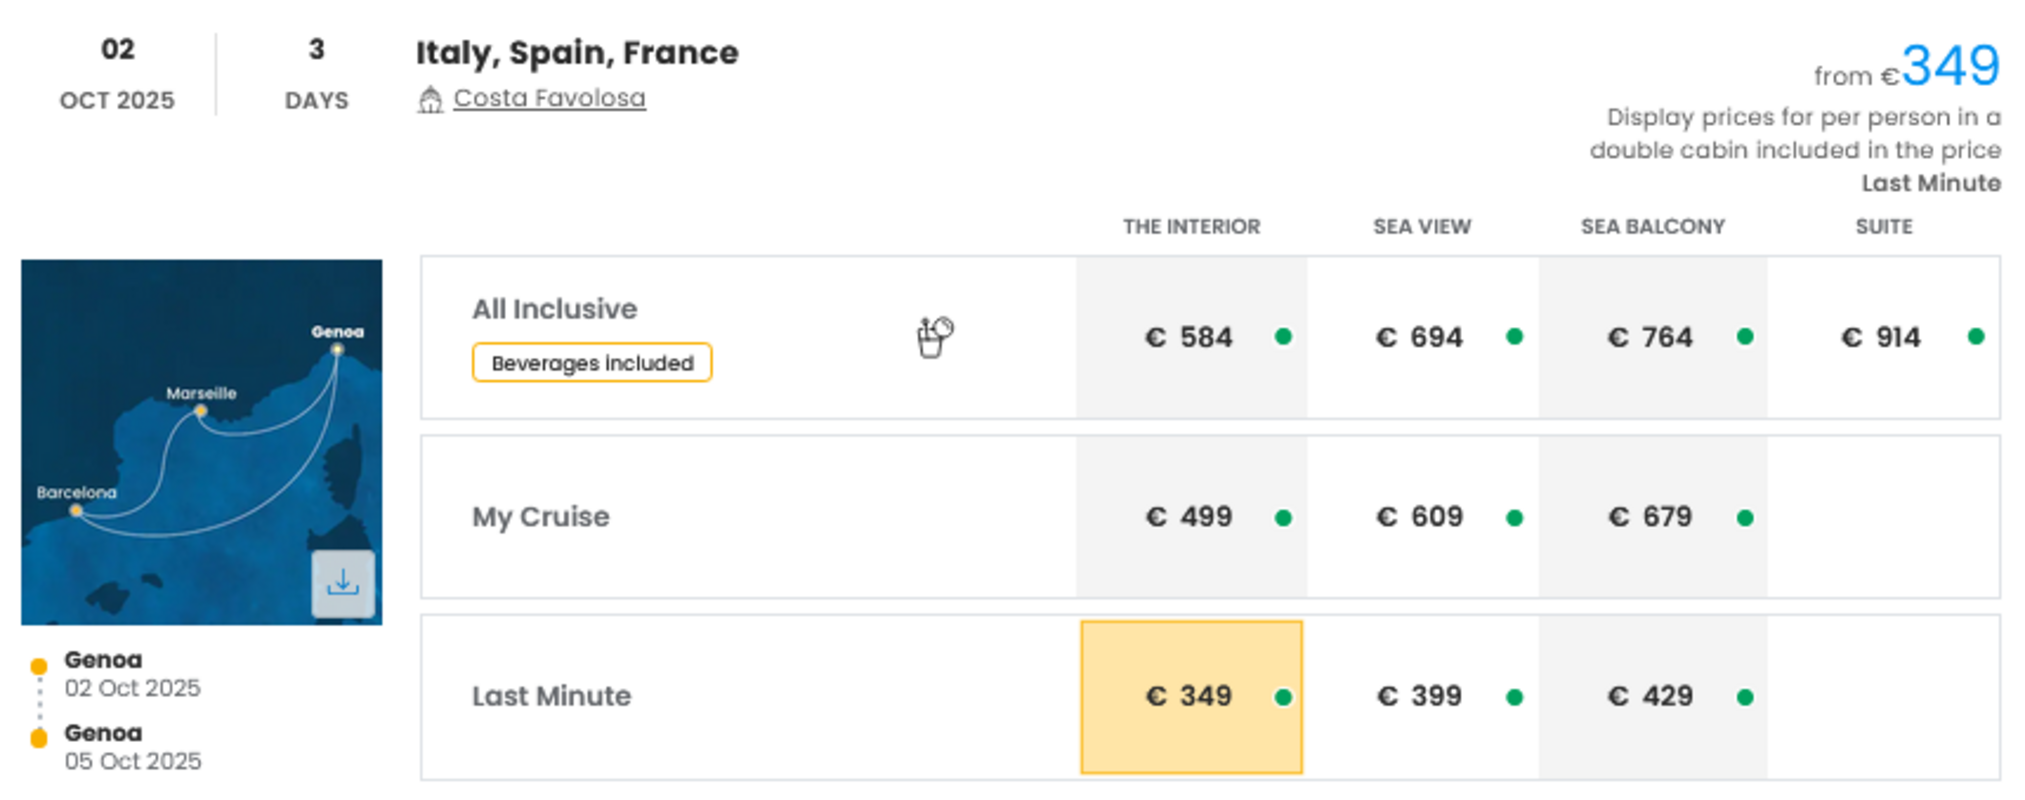Click the green dot beside Last Minute € 399
2025x800 pixels.
[1514, 697]
